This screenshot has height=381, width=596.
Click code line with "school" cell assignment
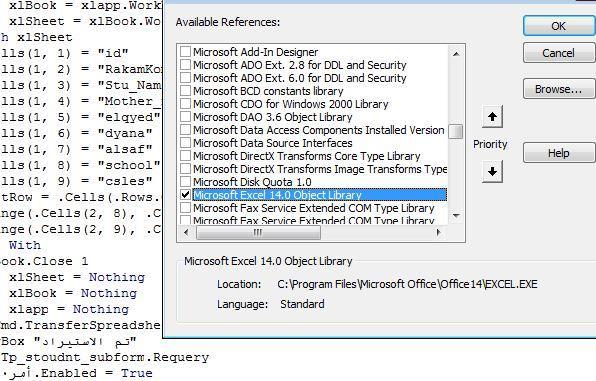80,165
